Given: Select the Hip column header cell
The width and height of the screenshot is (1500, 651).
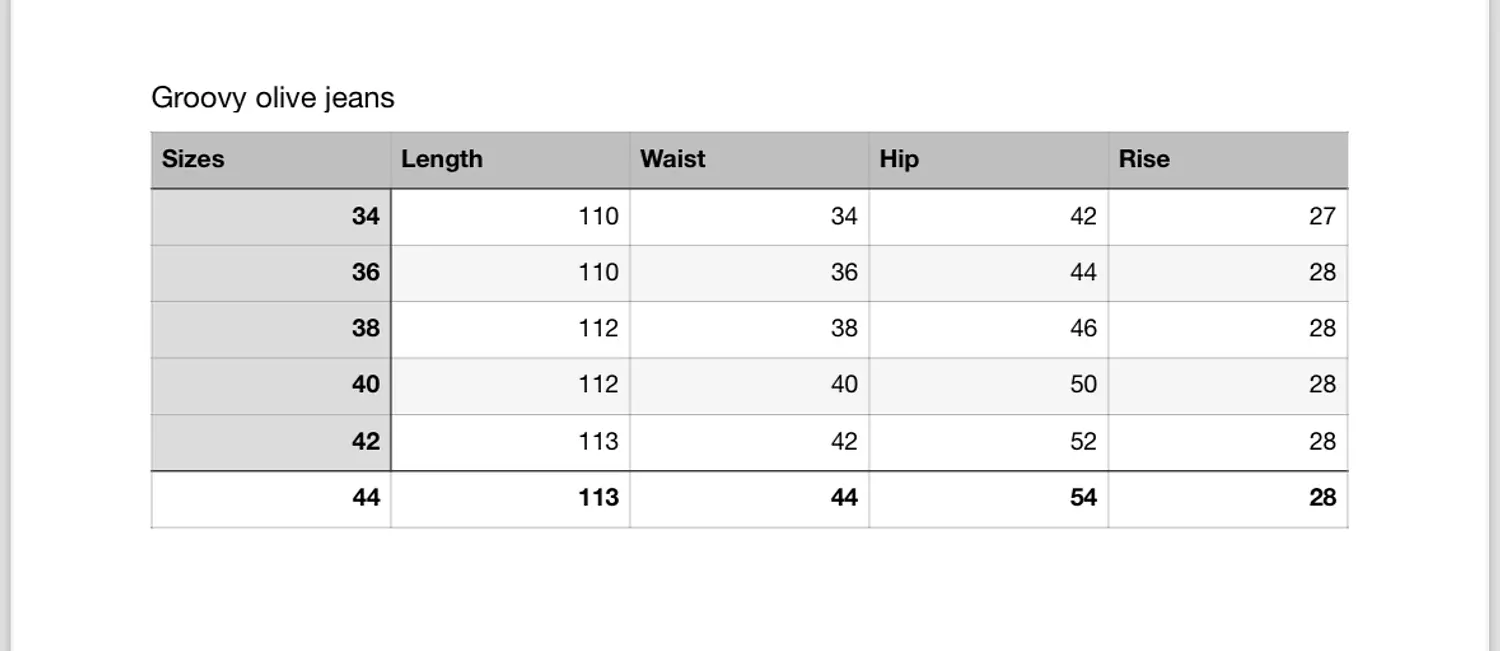Looking at the screenshot, I should [x=988, y=160].
